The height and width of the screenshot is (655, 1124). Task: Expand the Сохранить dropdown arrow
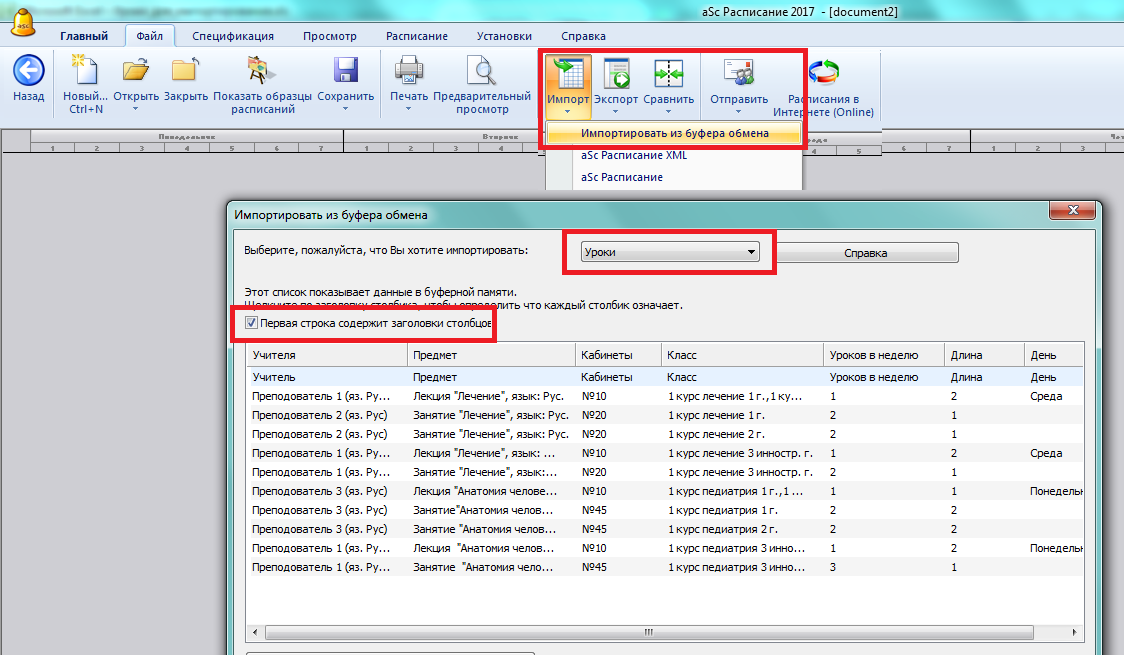click(x=346, y=109)
